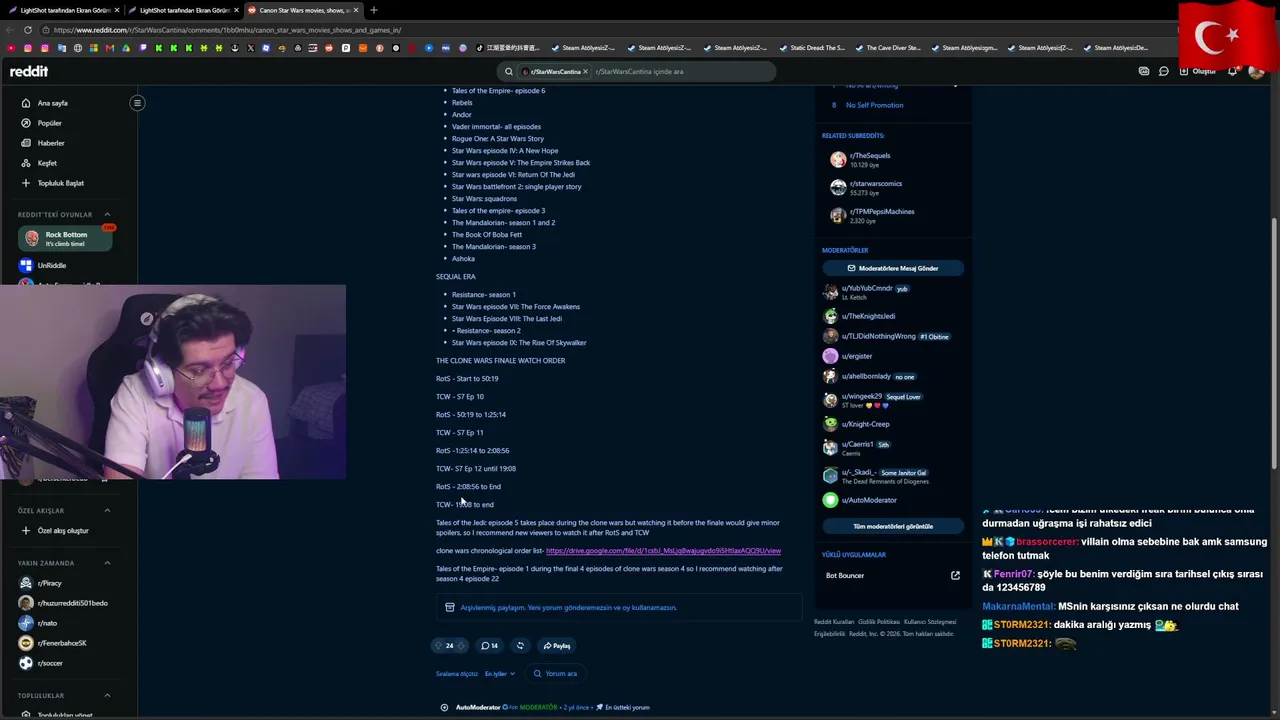
Task: Open the Popüler icon in sidebar
Action: point(26,123)
